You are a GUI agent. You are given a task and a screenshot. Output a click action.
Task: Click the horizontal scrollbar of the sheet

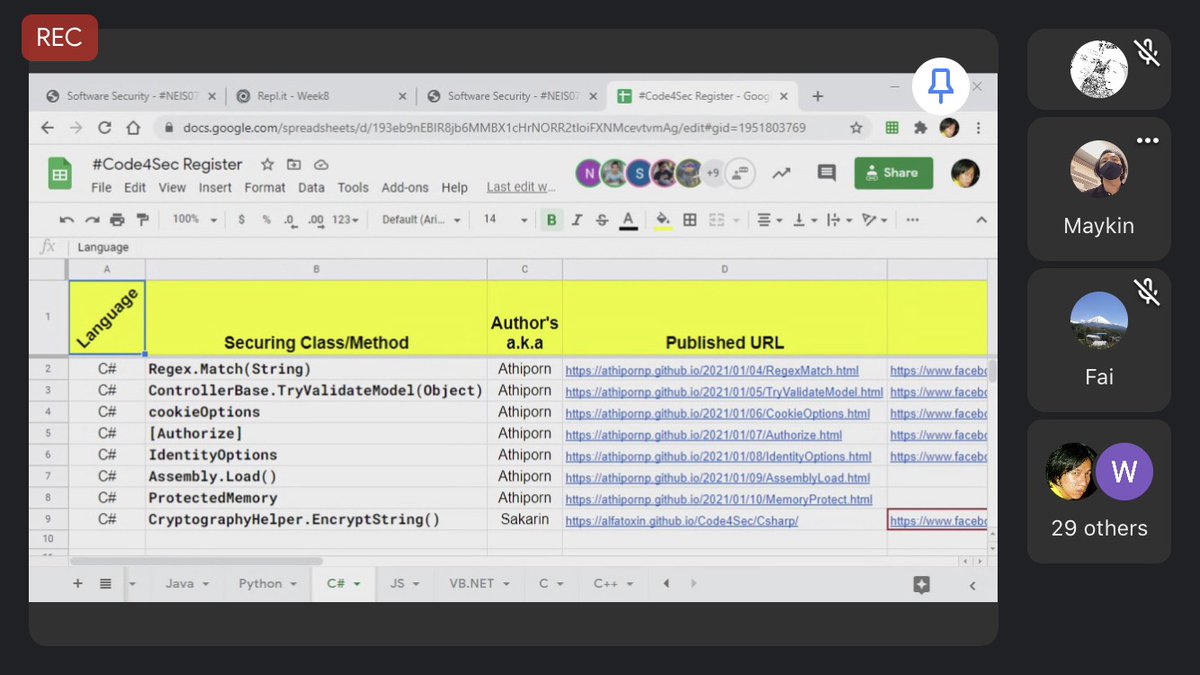point(196,561)
